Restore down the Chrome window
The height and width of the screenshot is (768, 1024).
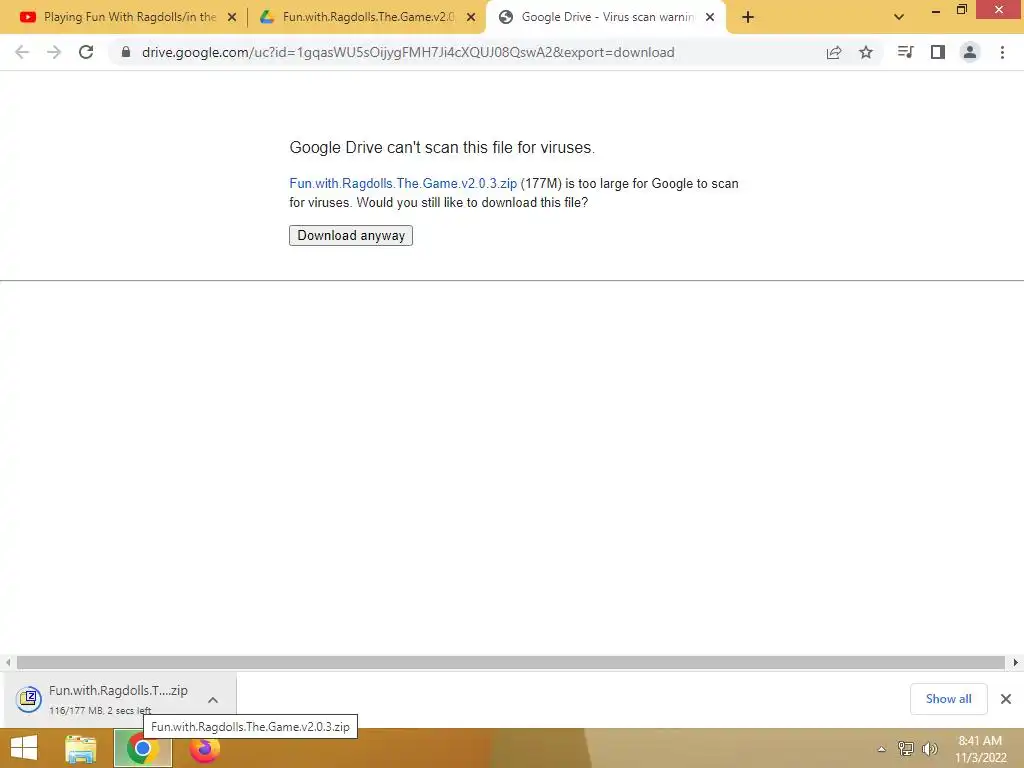coord(961,9)
